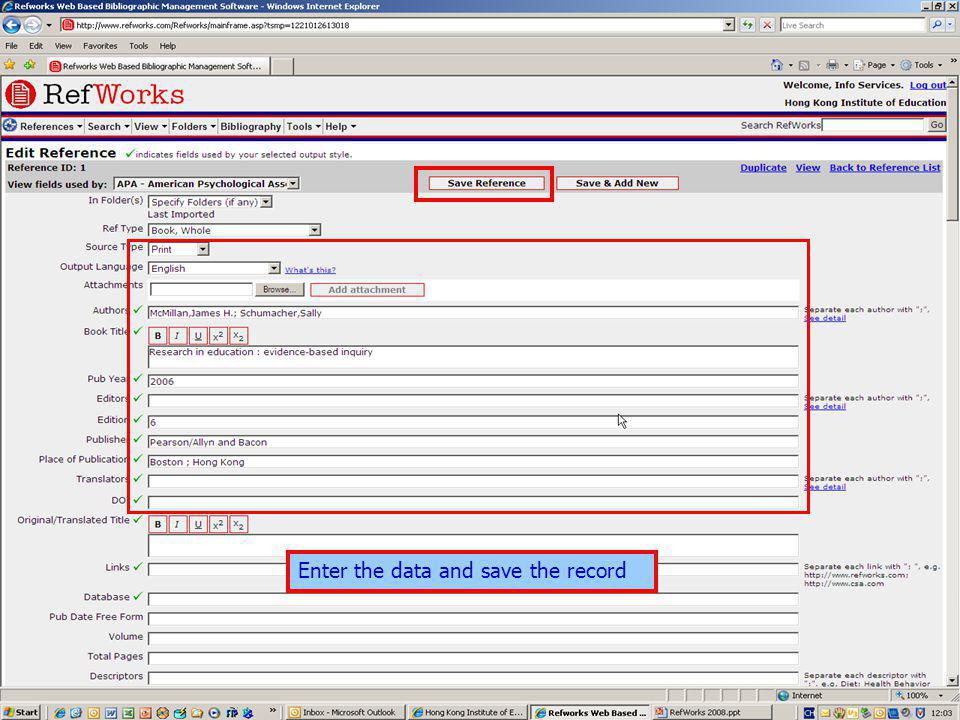Click the Save Reference button
The height and width of the screenshot is (720, 960).
coord(486,183)
